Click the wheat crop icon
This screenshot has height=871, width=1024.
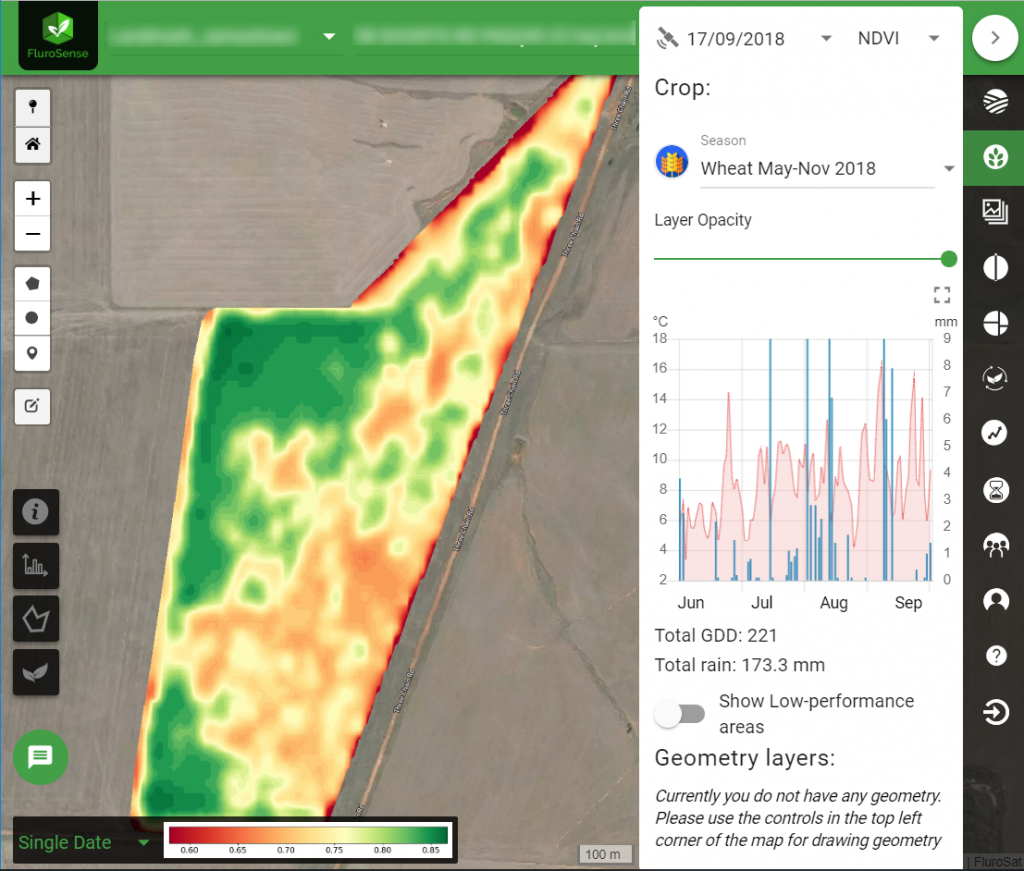(x=672, y=162)
